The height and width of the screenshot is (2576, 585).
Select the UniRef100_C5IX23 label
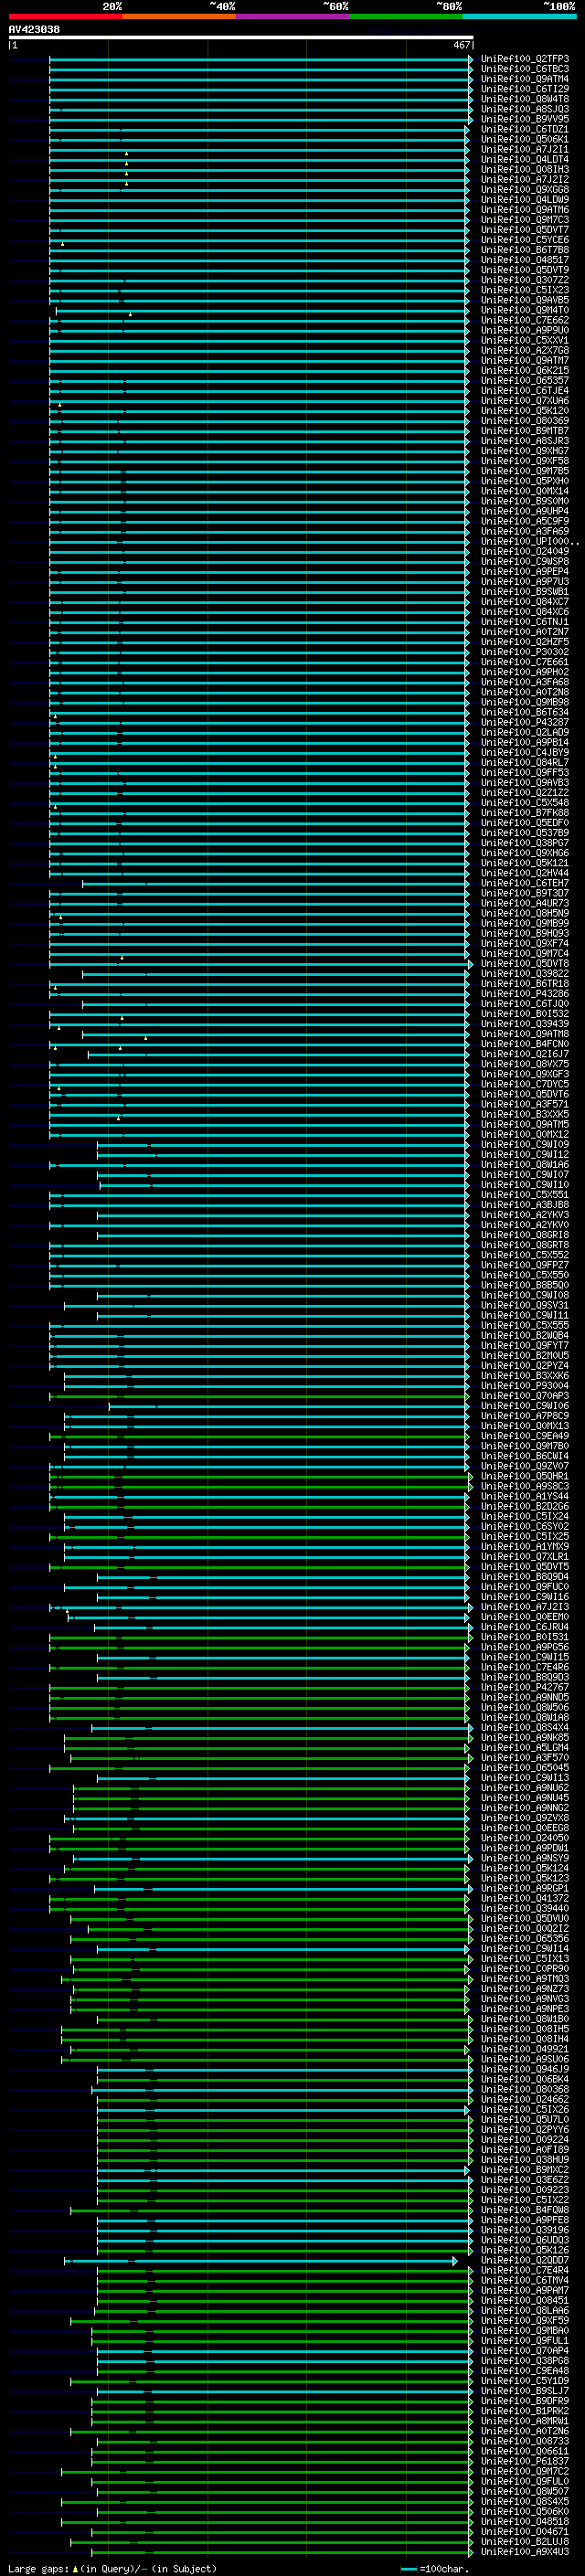point(525,290)
